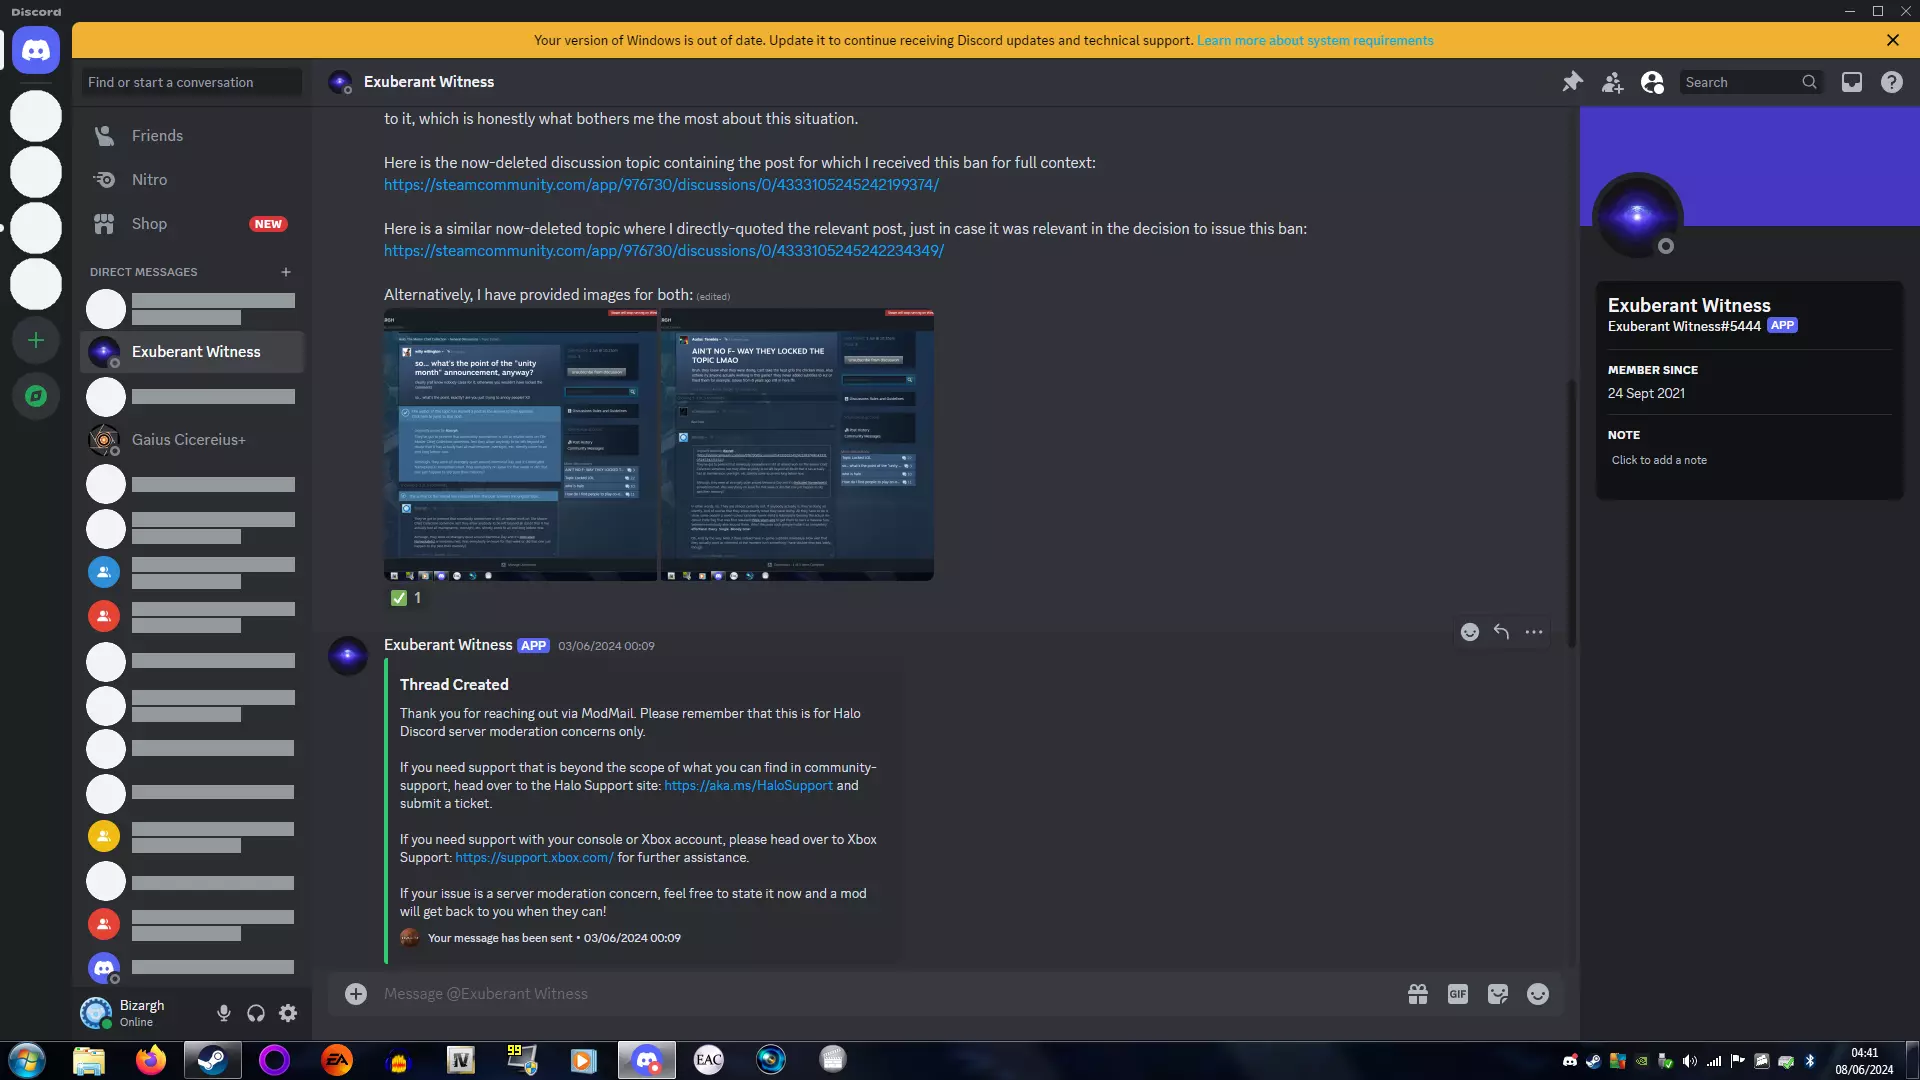
Task: Send a gift icon
Action: pyautogui.click(x=1418, y=994)
